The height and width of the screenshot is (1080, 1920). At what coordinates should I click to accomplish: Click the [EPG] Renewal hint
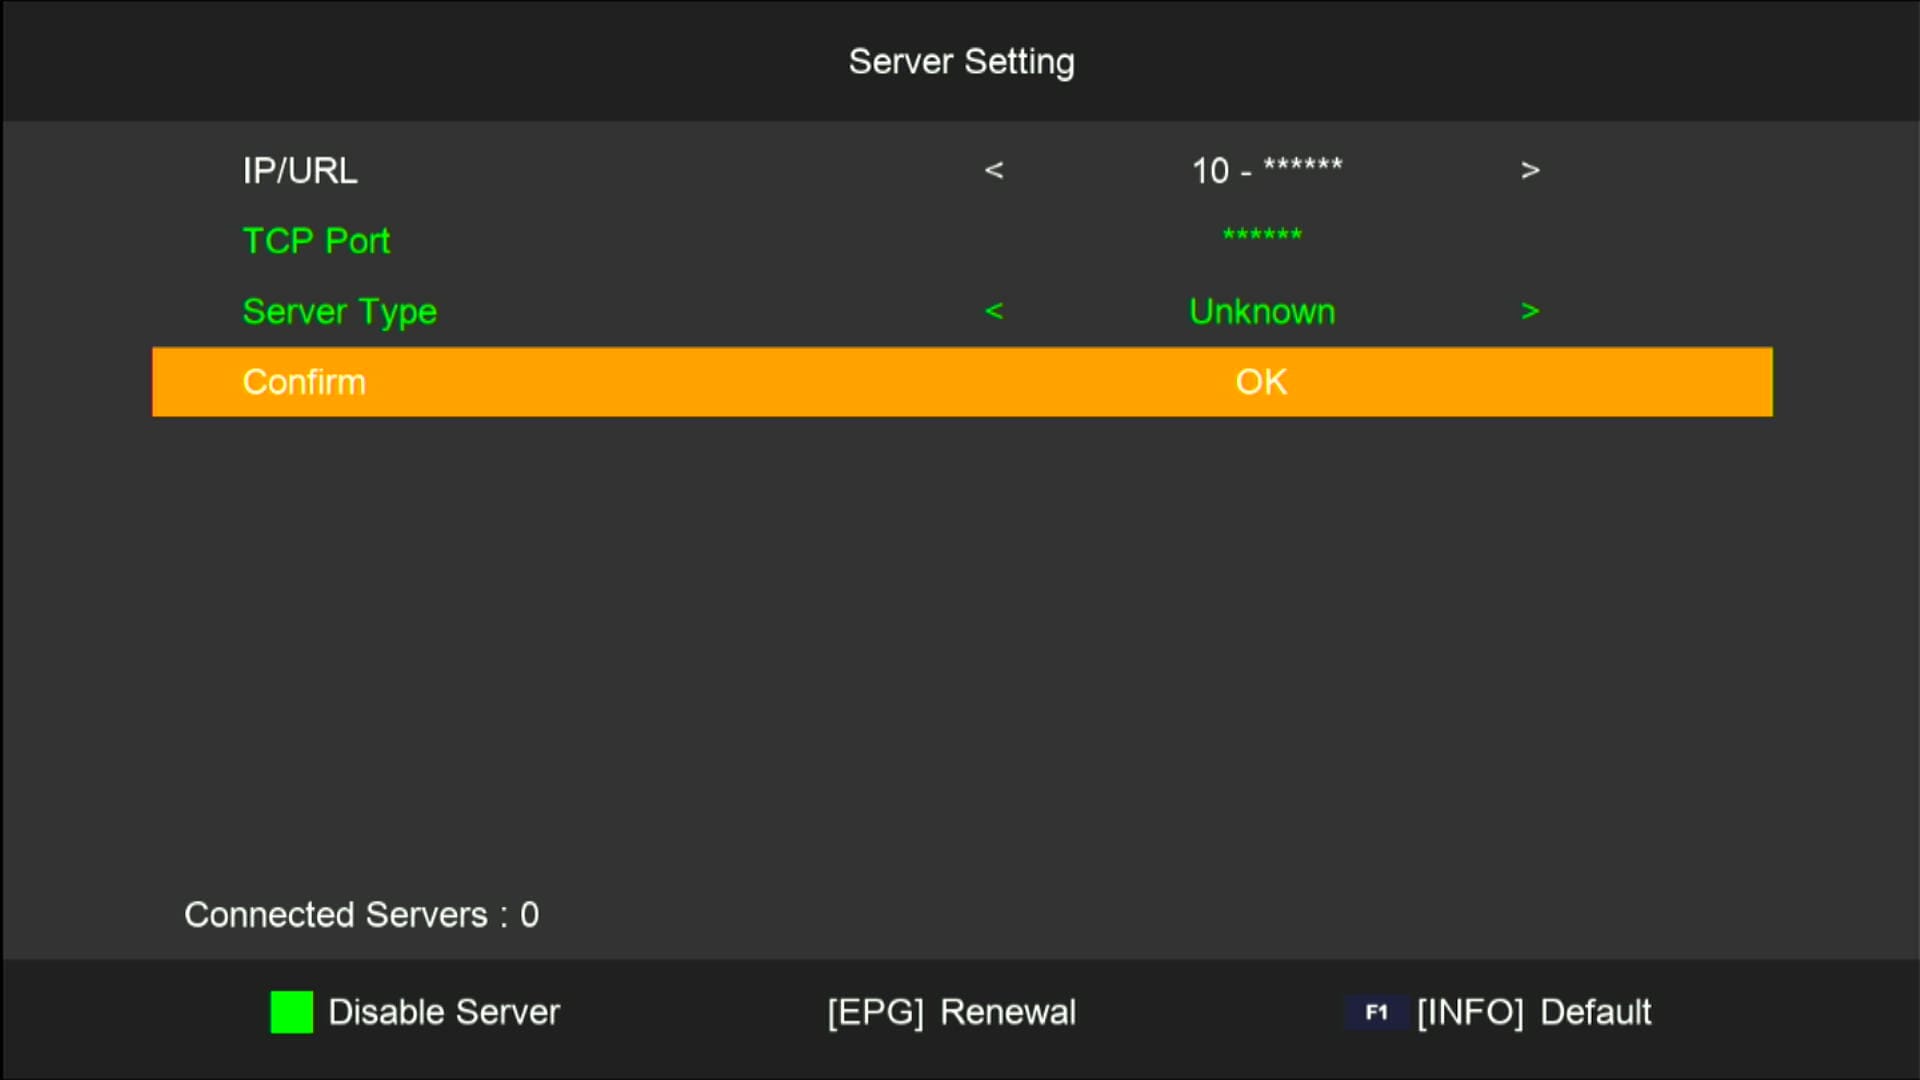point(951,1012)
